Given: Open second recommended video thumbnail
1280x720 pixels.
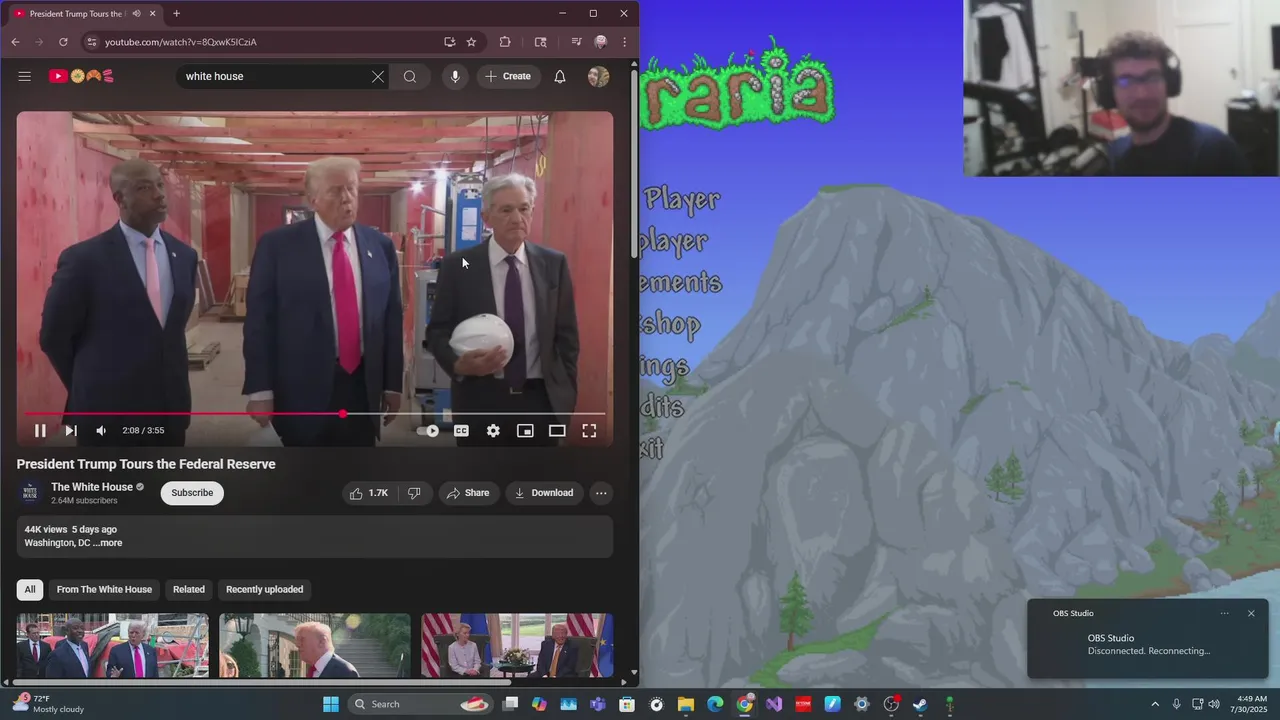Looking at the screenshot, I should (314, 646).
